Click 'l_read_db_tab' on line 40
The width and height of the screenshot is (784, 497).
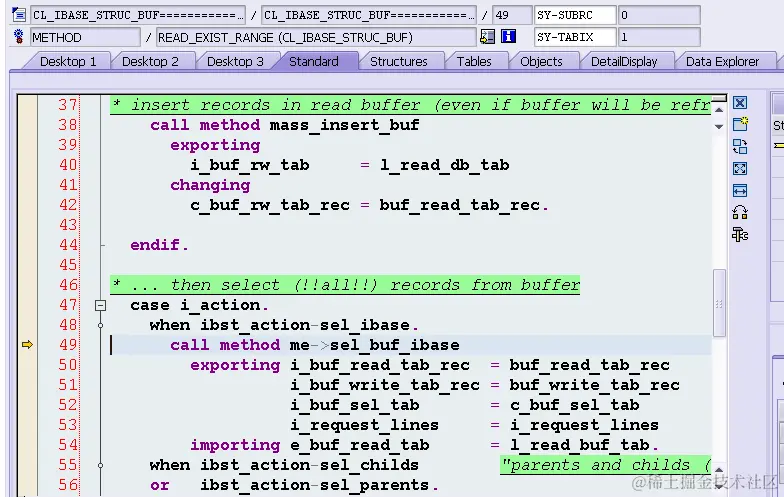tap(444, 165)
